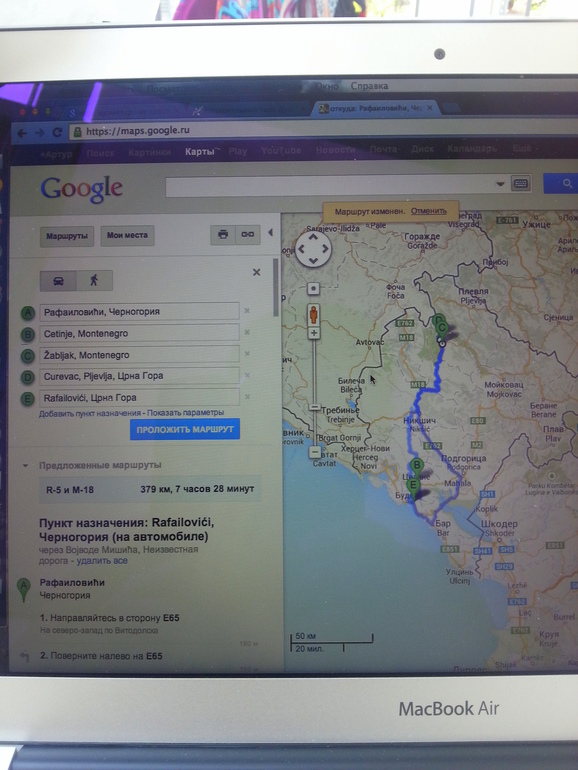578x770 pixels.
Task: Click map marker B near Cetinje
Action: 416,468
